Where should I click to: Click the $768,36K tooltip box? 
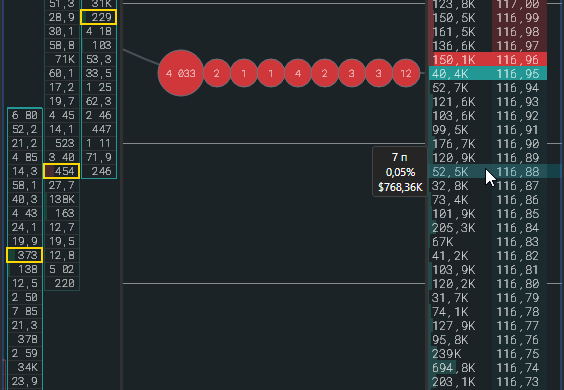coord(400,172)
